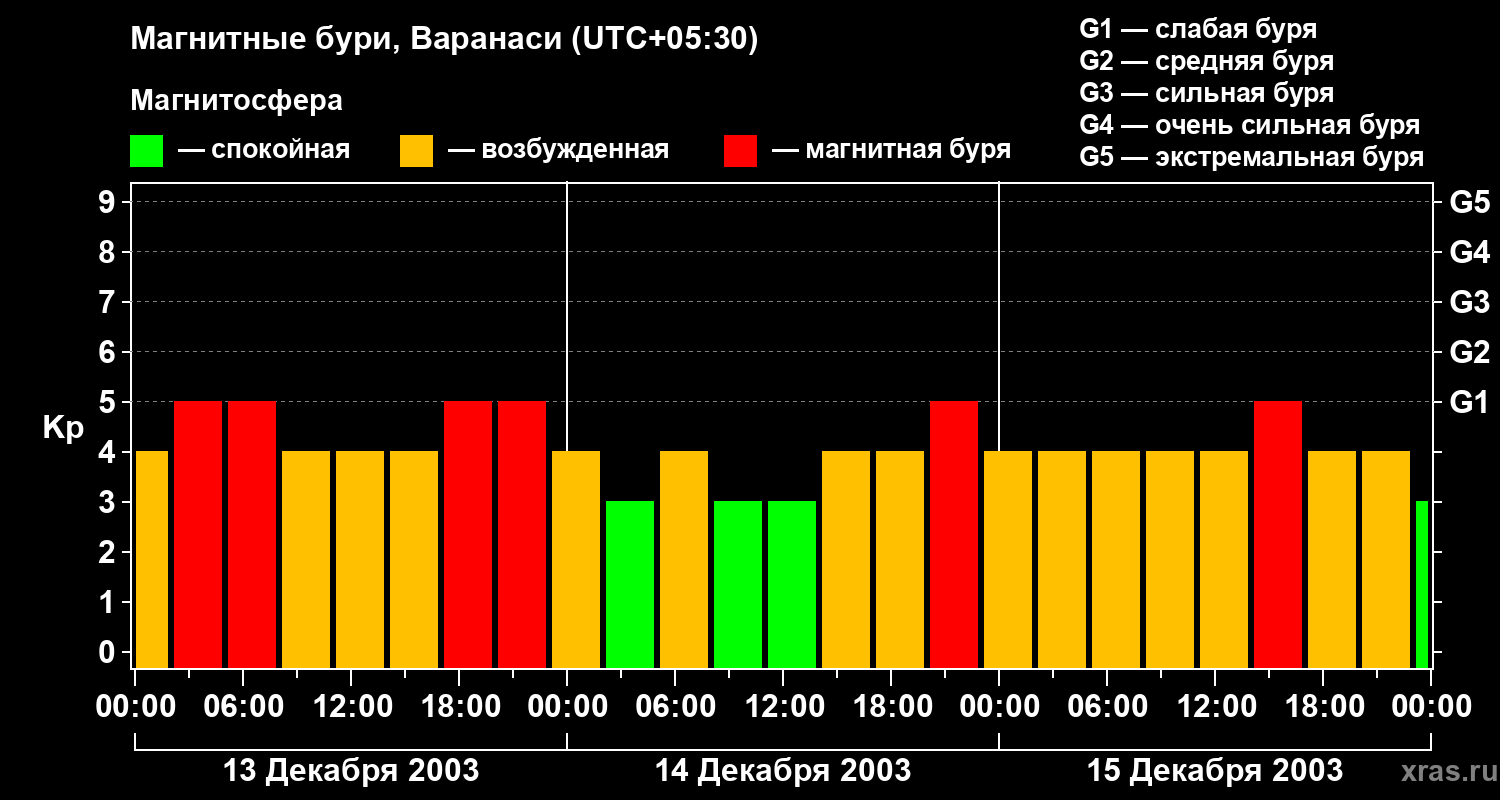Click 'G3 — сильная буря' text
1500x800 pixels.
pyautogui.click(x=1207, y=93)
